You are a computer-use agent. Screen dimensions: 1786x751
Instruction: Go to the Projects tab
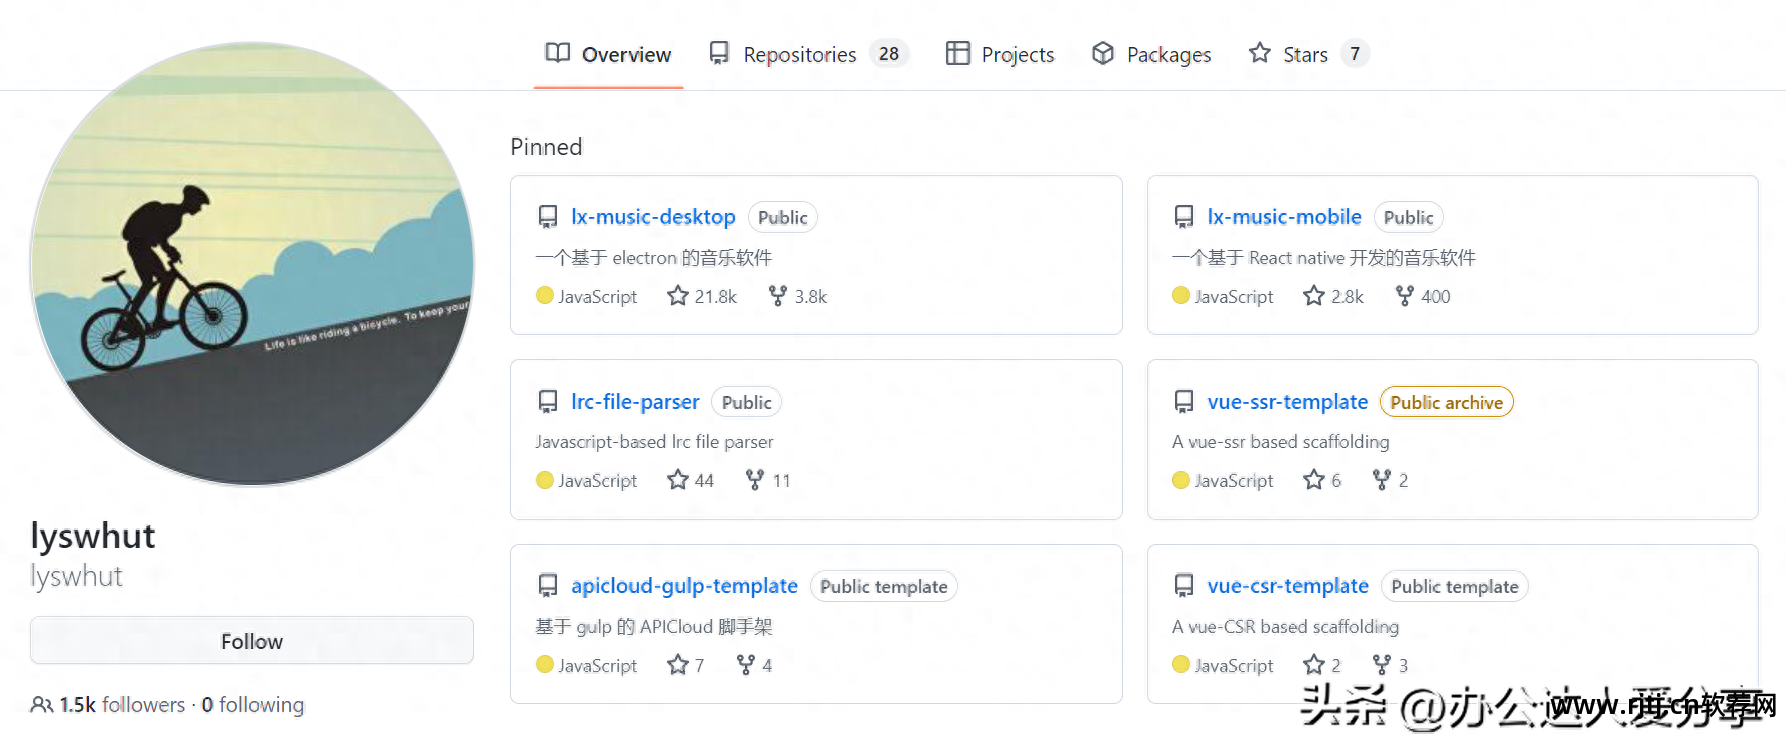pyautogui.click(x=1017, y=54)
